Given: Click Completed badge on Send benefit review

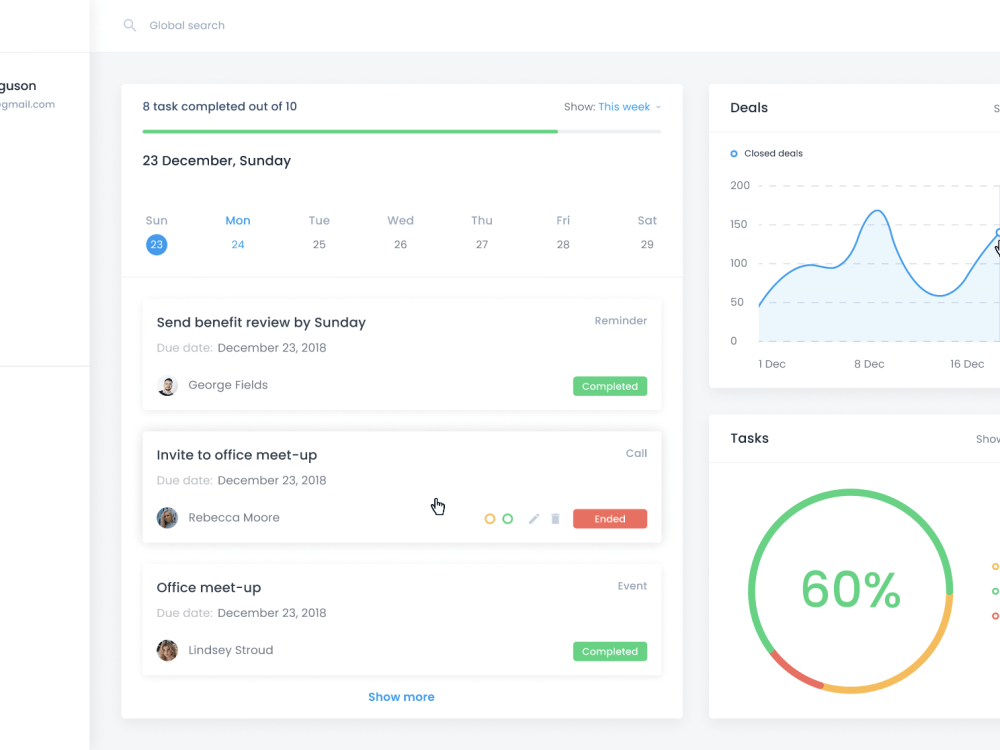Looking at the screenshot, I should coord(610,386).
